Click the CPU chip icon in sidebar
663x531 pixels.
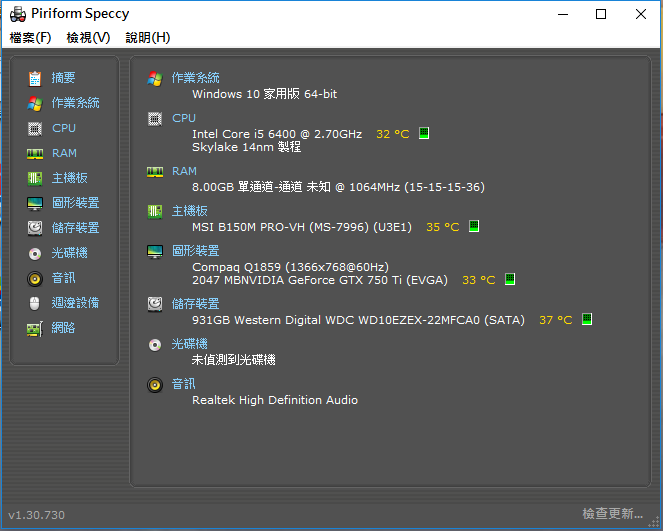pyautogui.click(x=35, y=129)
